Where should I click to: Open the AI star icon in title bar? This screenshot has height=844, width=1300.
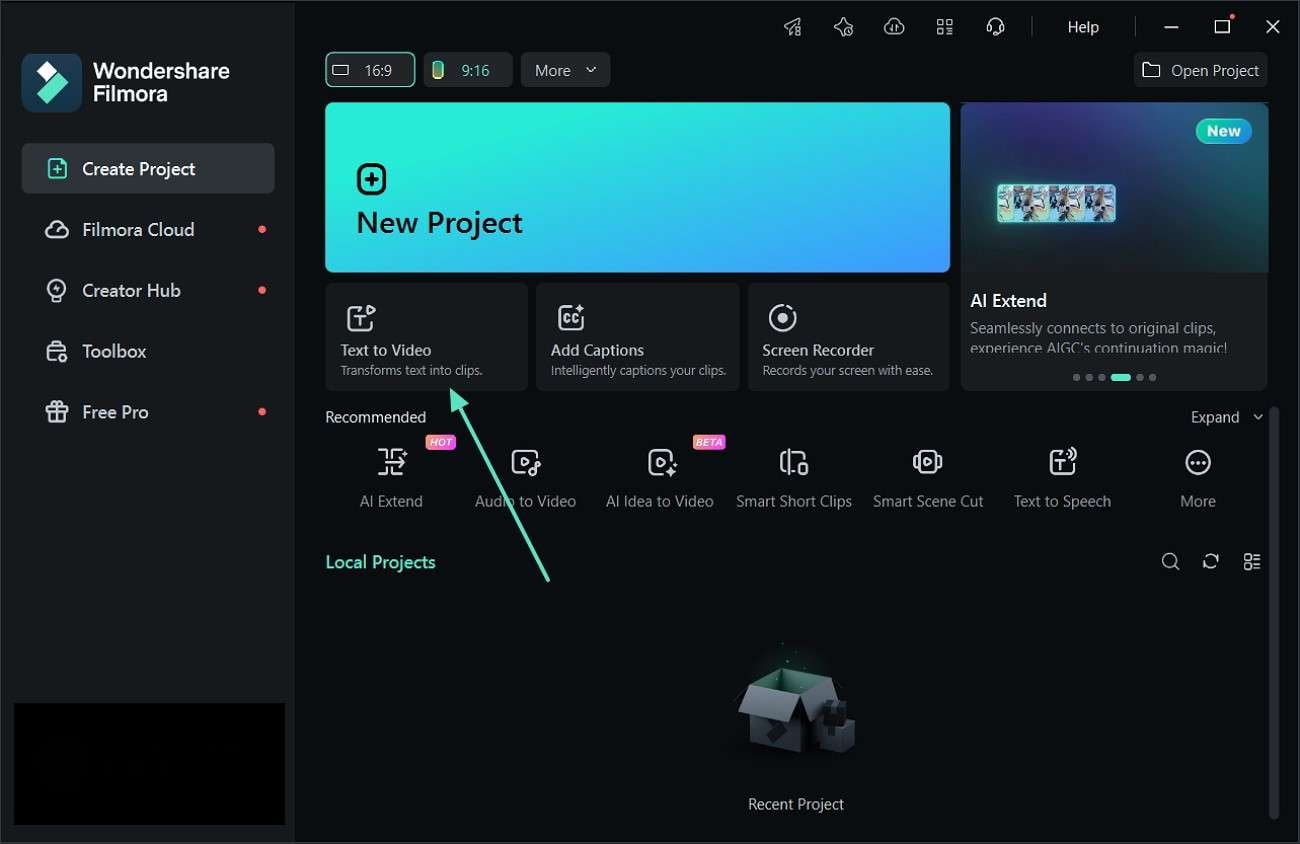(843, 27)
